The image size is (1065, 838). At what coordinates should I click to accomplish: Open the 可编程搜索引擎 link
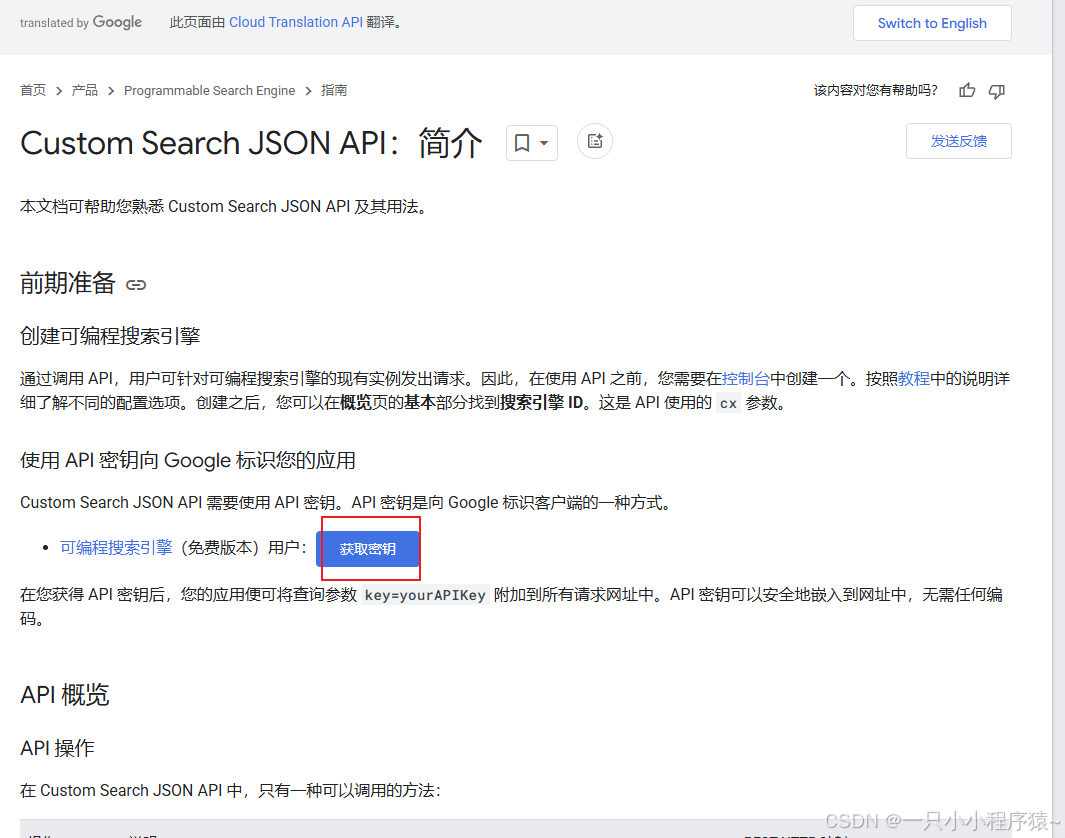click(116, 547)
